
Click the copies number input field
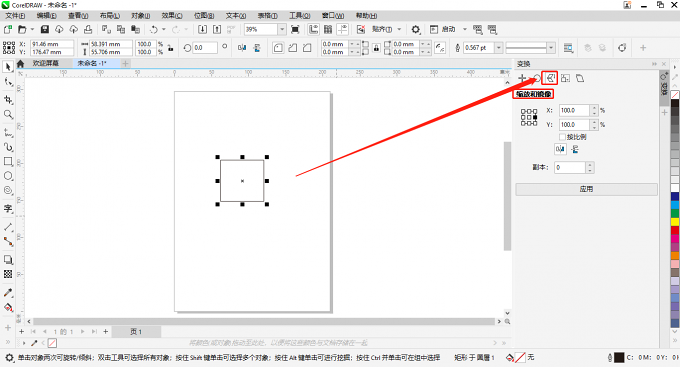570,167
